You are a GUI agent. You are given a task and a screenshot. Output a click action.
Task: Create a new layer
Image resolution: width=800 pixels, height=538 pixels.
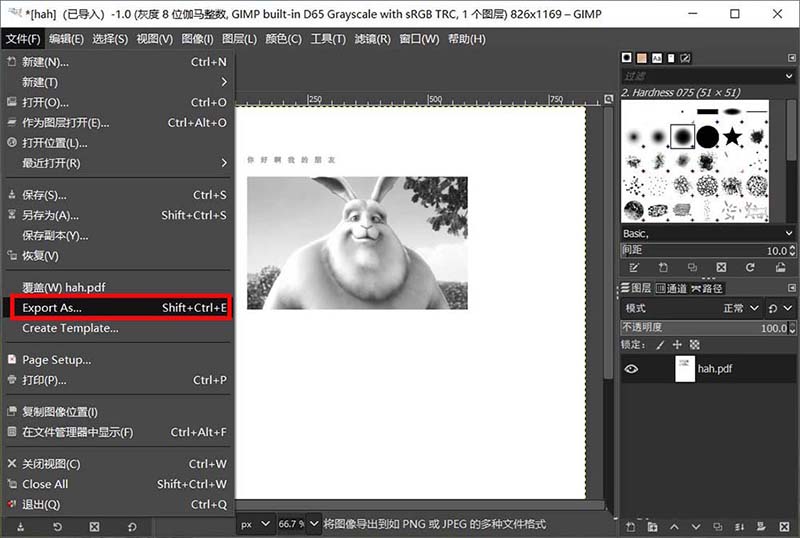(631, 527)
